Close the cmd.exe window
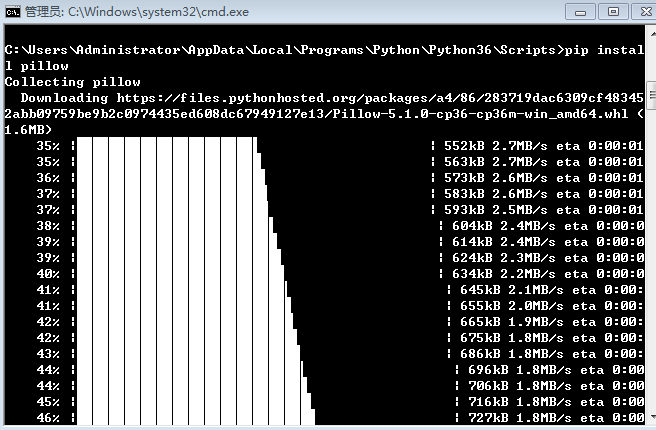Image resolution: width=656 pixels, height=430 pixels. (646, 11)
